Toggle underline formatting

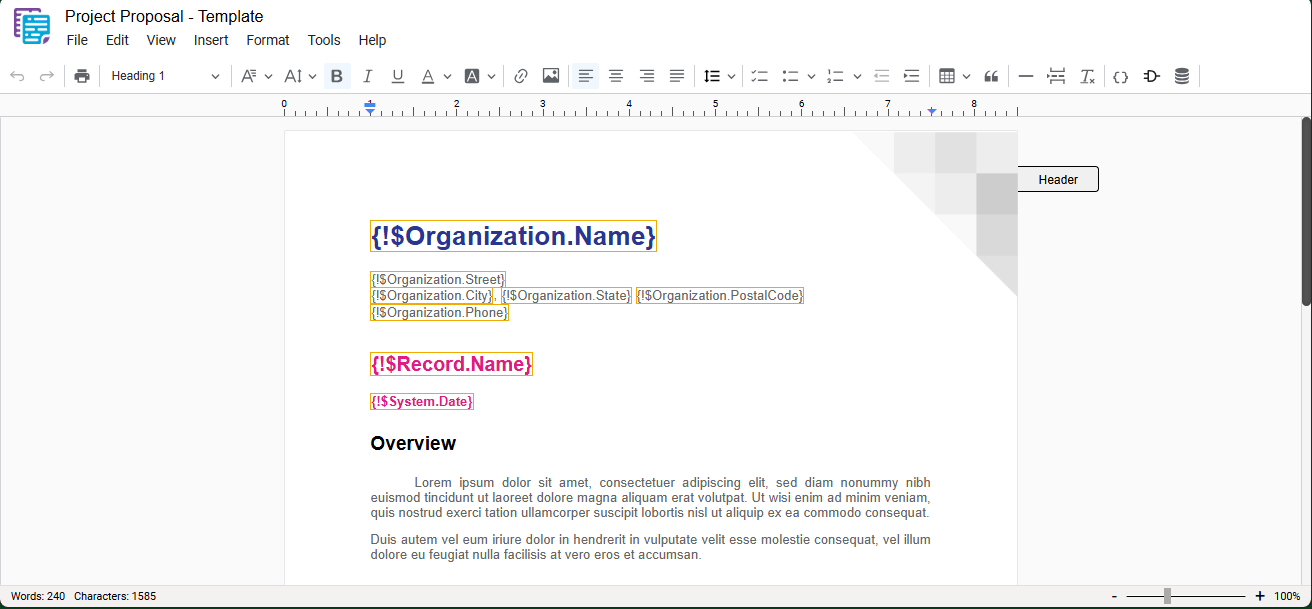398,76
